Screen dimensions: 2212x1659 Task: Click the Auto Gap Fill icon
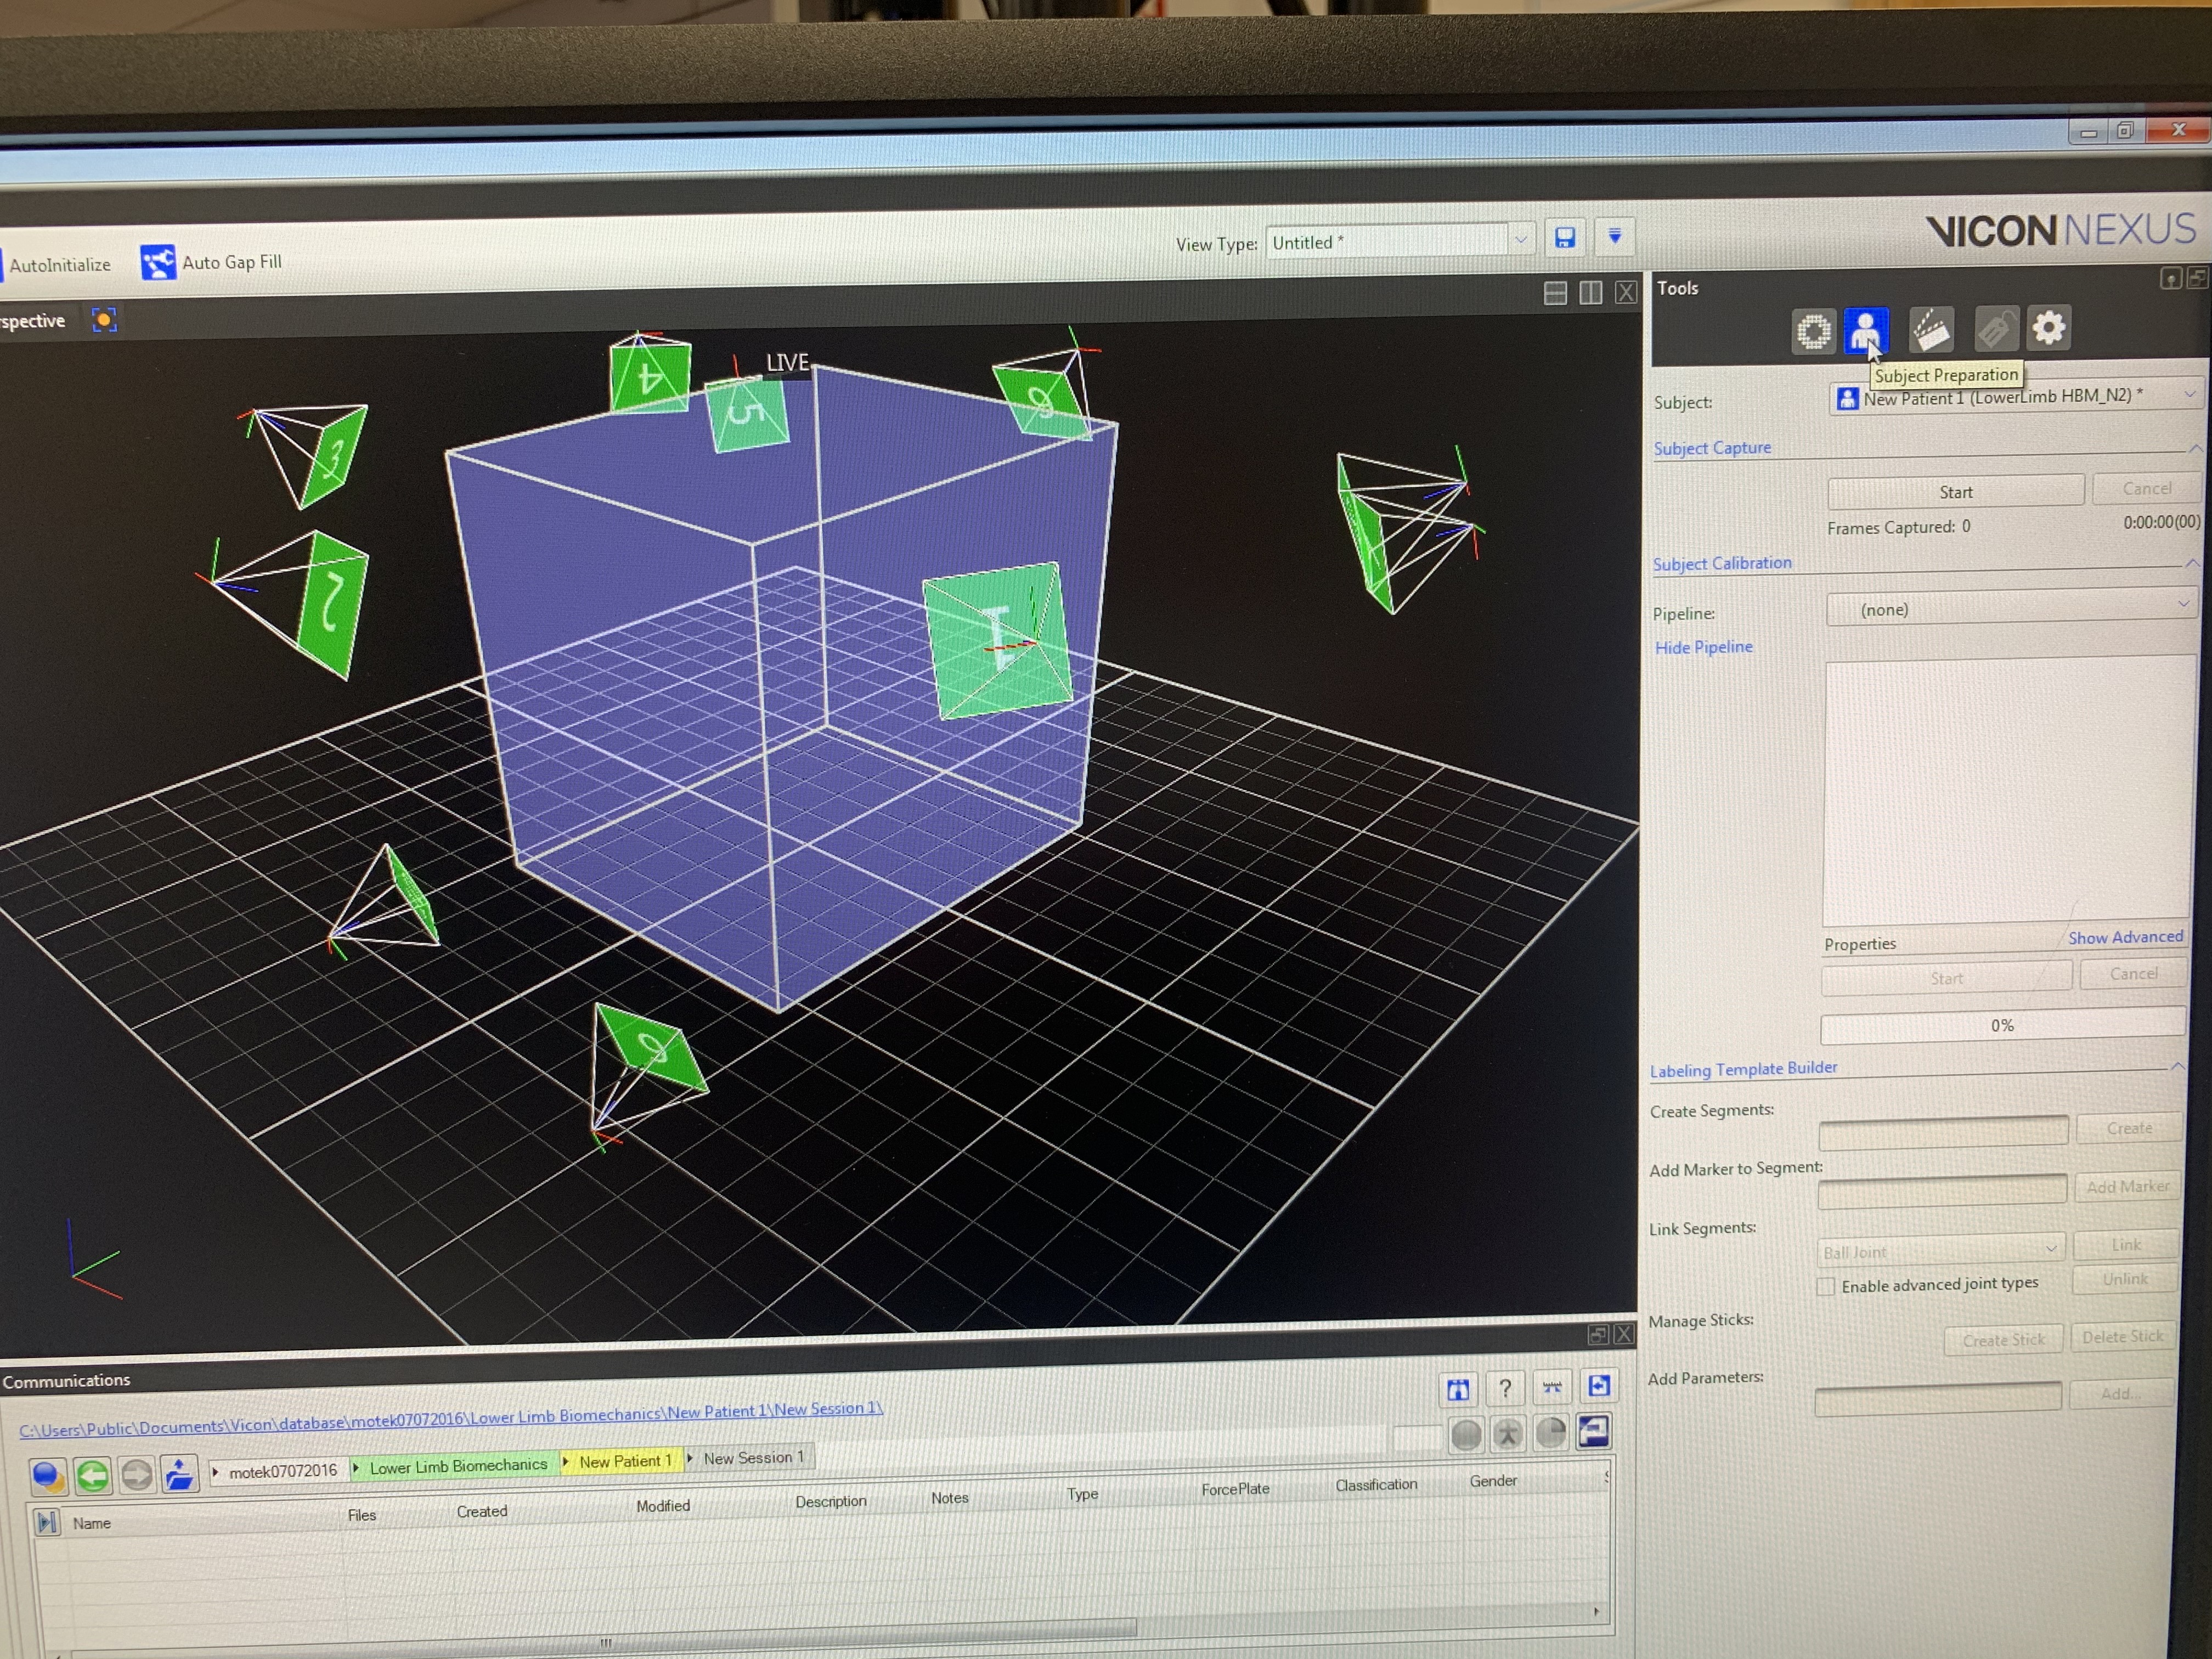[x=158, y=263]
